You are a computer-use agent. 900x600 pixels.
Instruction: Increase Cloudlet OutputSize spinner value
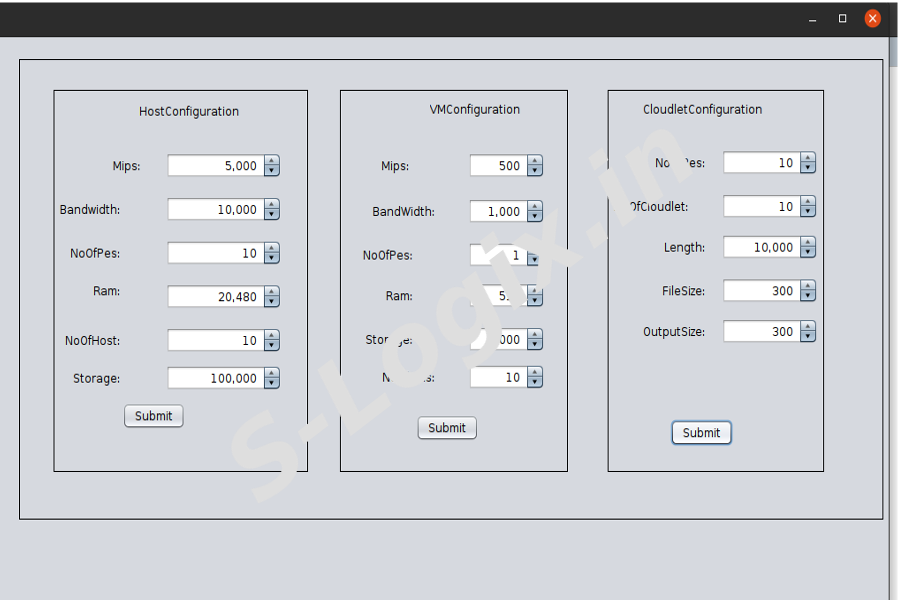point(808,326)
